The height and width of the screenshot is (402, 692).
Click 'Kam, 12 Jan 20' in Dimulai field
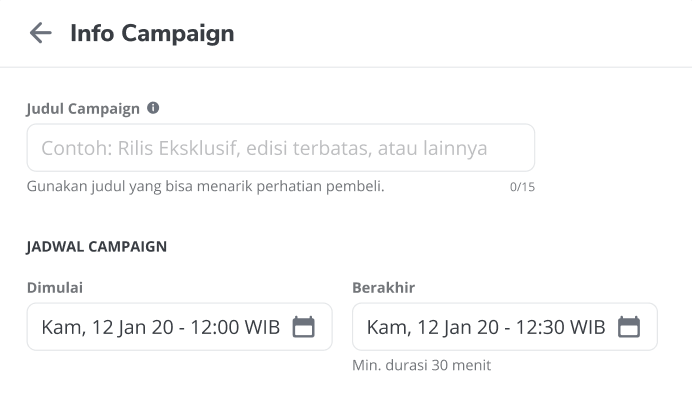pos(107,327)
